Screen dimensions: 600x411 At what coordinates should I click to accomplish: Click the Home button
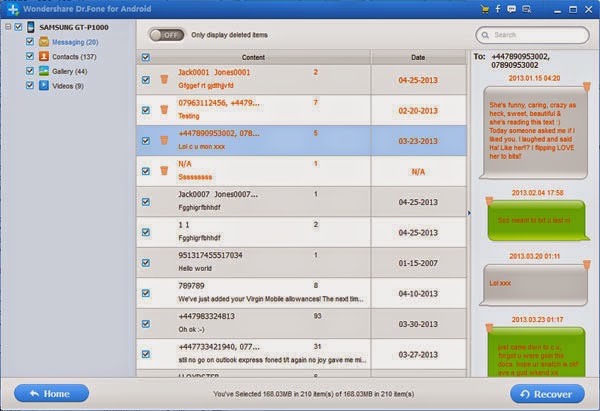click(51, 393)
